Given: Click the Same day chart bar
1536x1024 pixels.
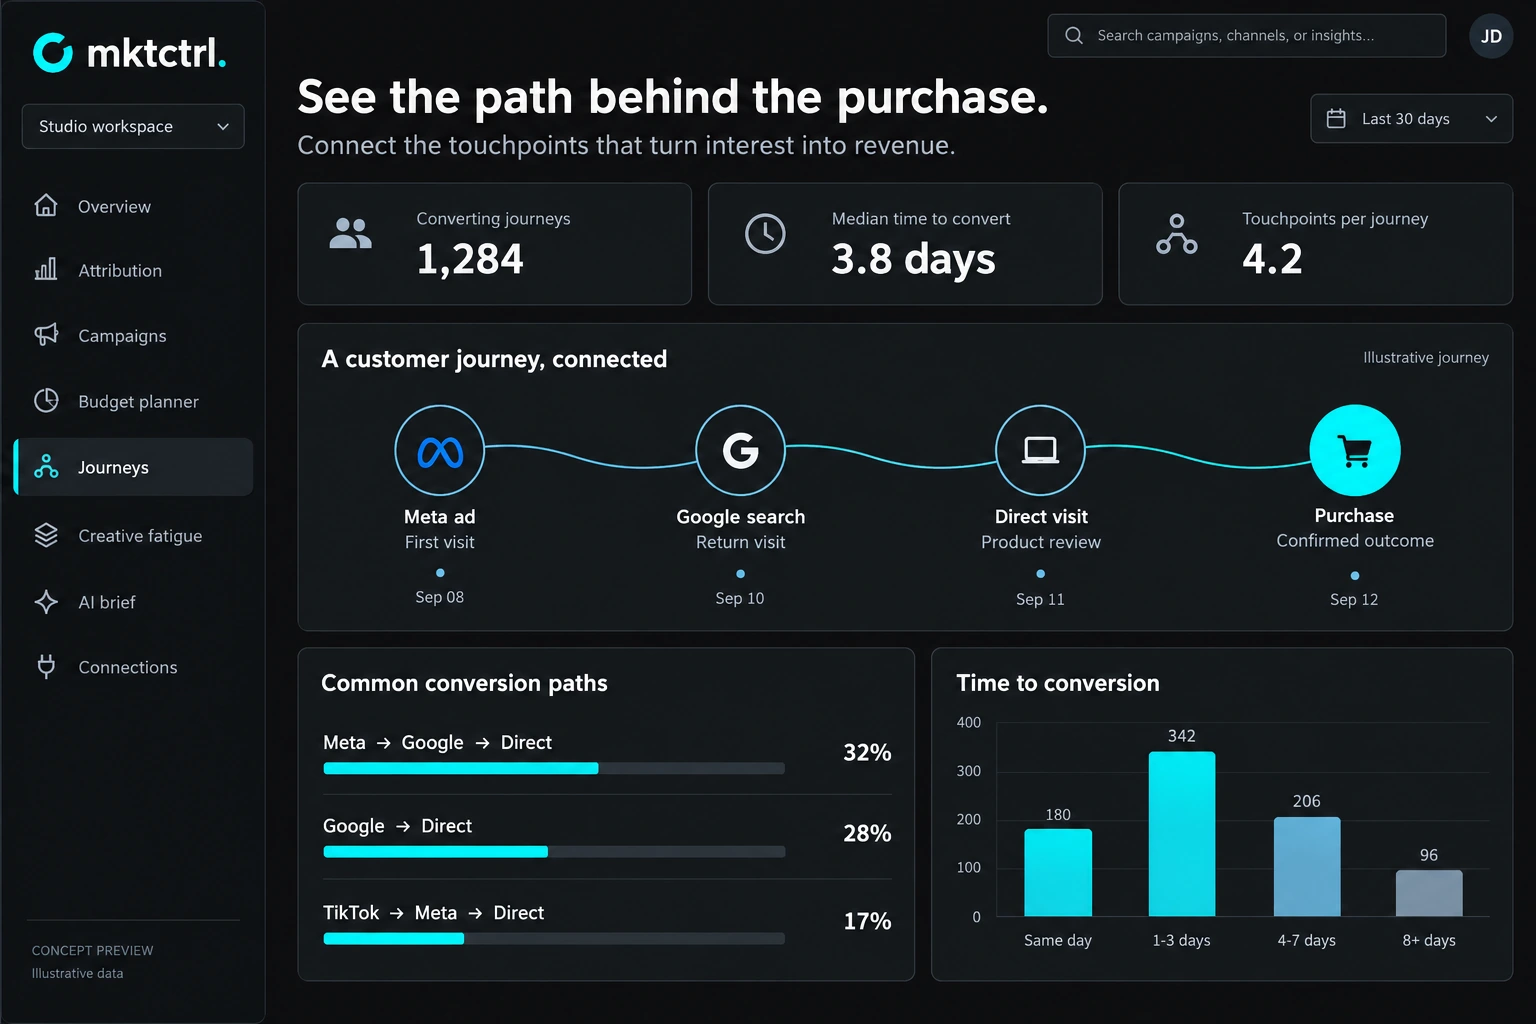Looking at the screenshot, I should pyautogui.click(x=1058, y=872).
